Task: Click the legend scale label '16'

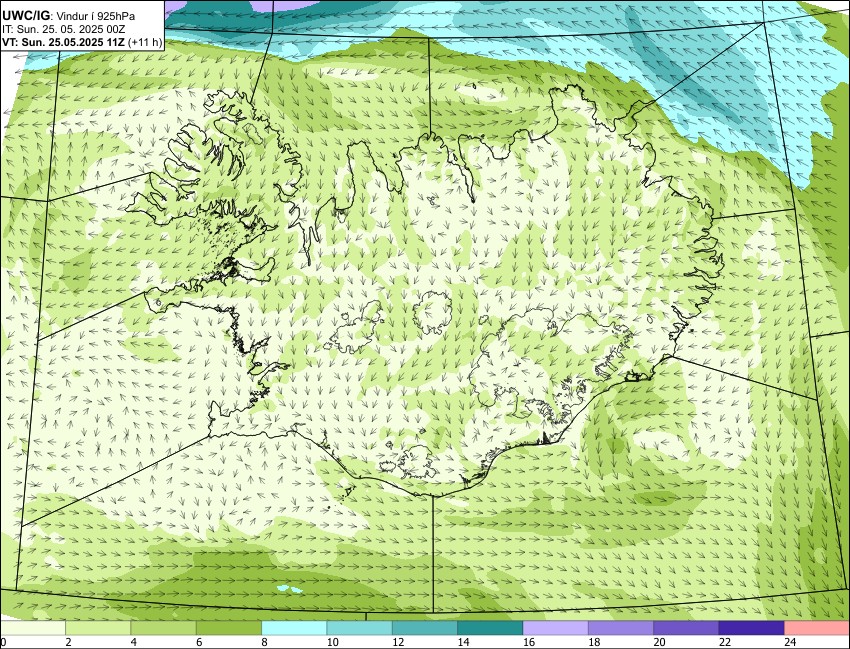Action: tap(529, 642)
